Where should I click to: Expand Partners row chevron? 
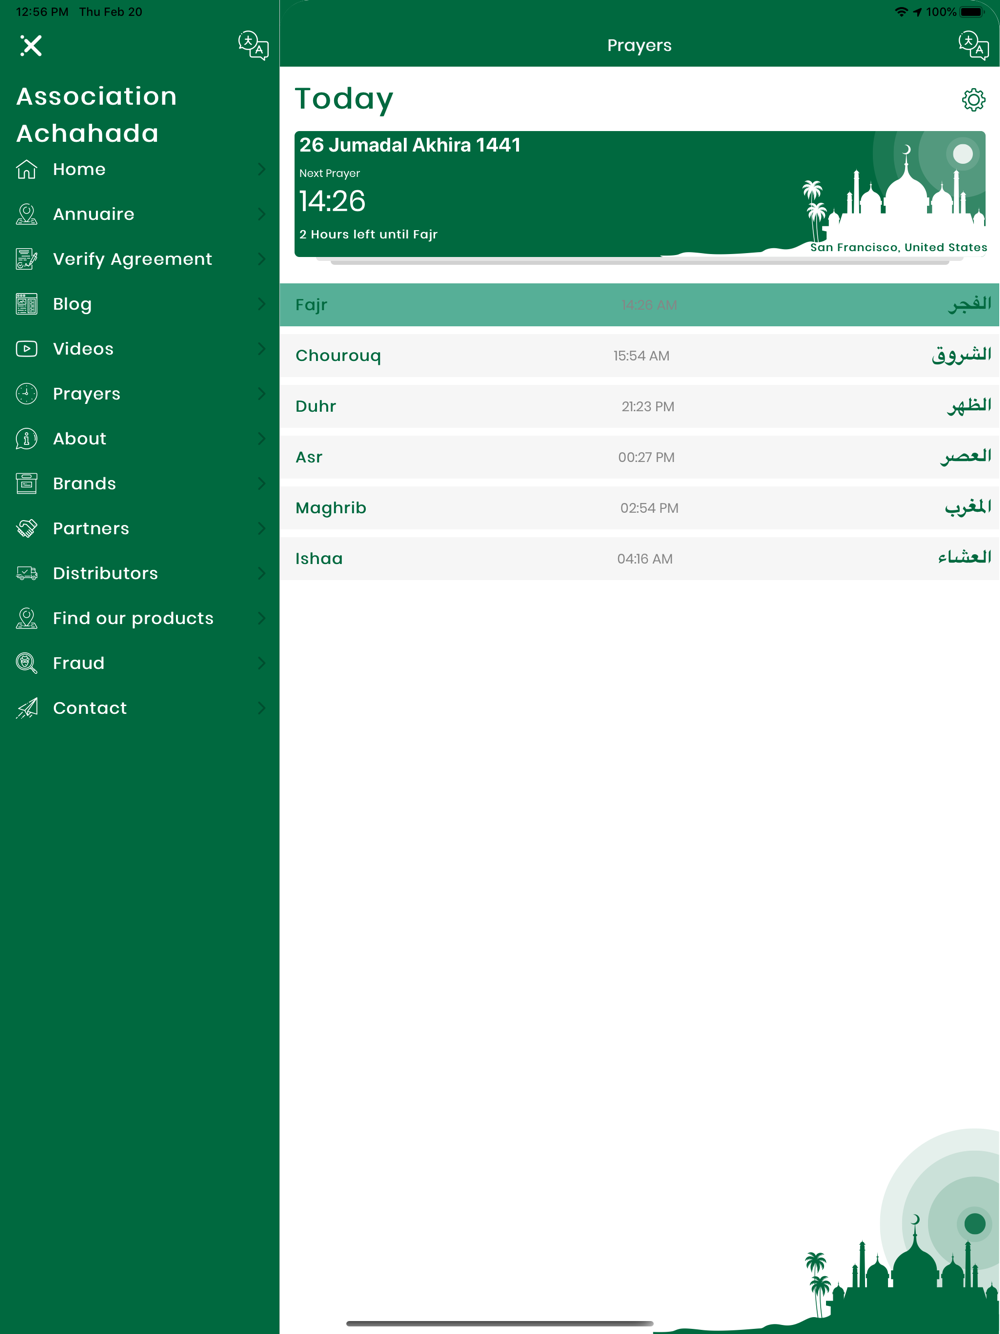point(262,528)
